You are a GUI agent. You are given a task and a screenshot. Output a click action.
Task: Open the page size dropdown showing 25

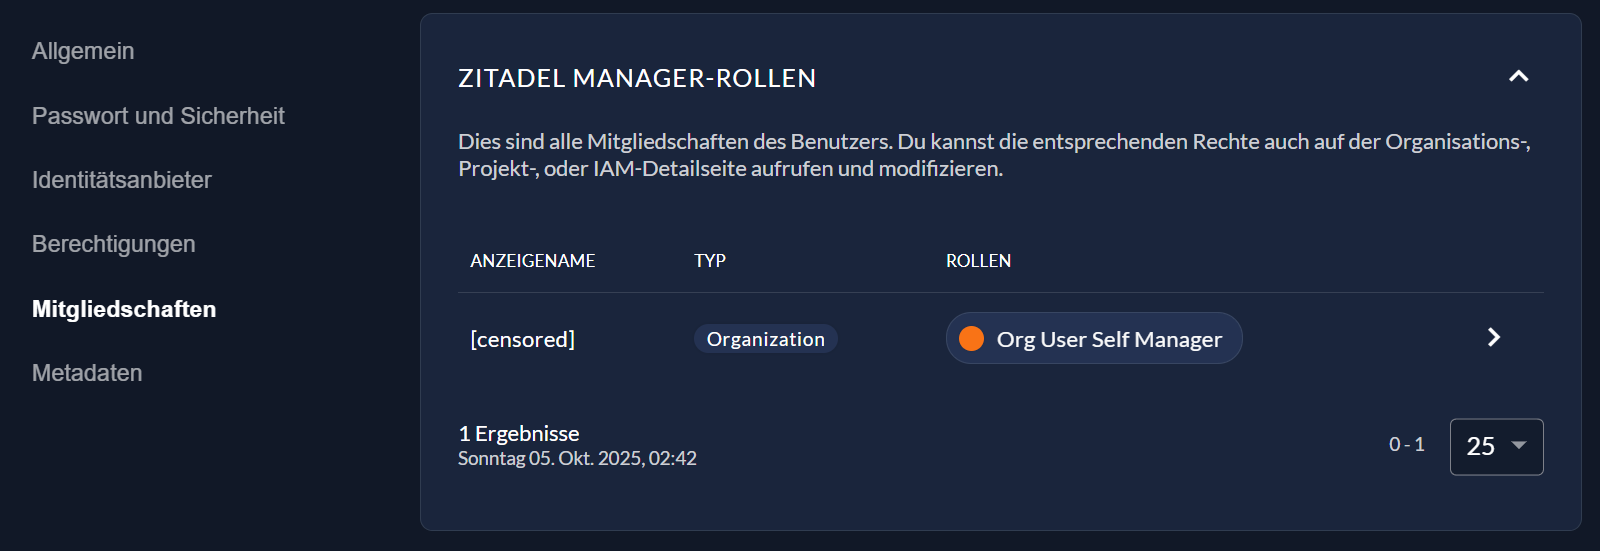(x=1496, y=446)
